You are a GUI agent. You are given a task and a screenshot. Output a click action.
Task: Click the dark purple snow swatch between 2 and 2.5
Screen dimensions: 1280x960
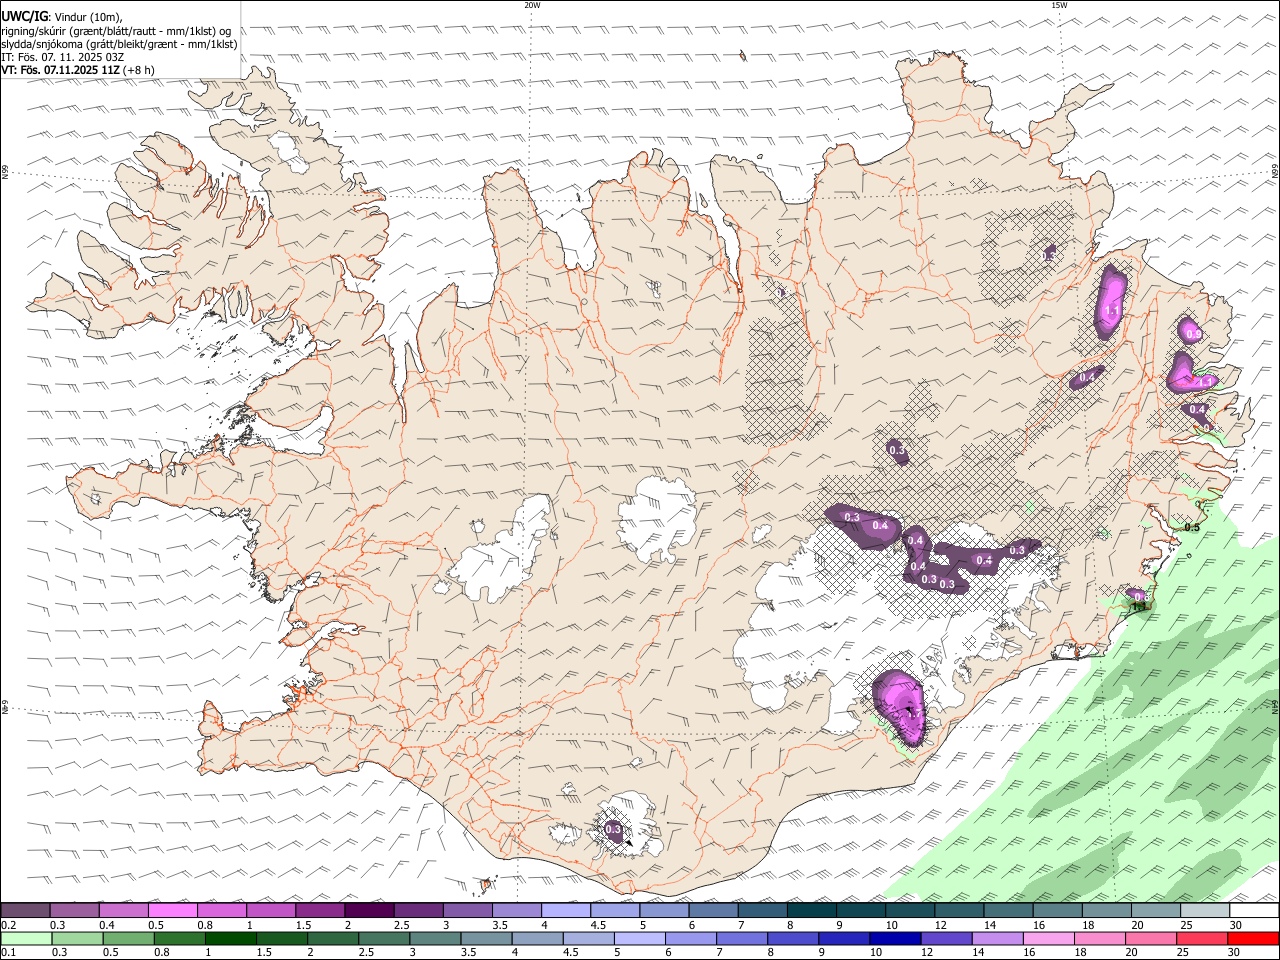tap(368, 910)
